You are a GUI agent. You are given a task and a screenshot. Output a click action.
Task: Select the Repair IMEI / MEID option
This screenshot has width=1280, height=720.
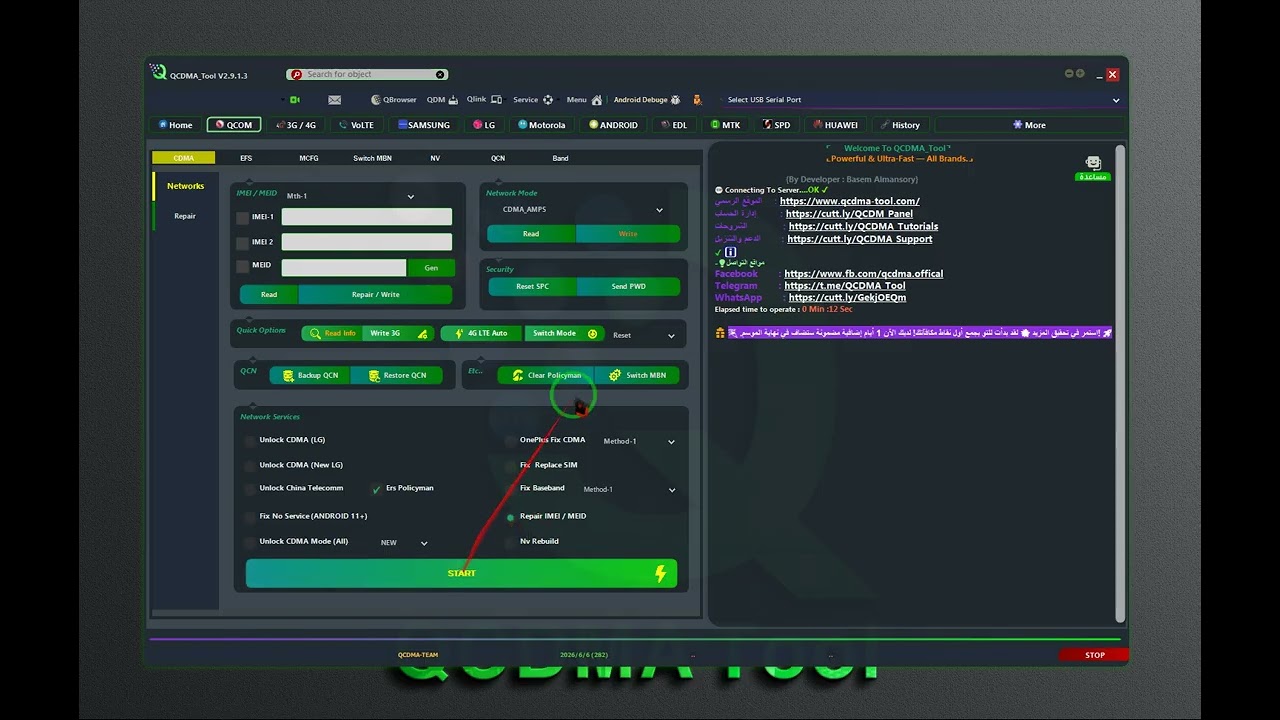[x=511, y=517]
